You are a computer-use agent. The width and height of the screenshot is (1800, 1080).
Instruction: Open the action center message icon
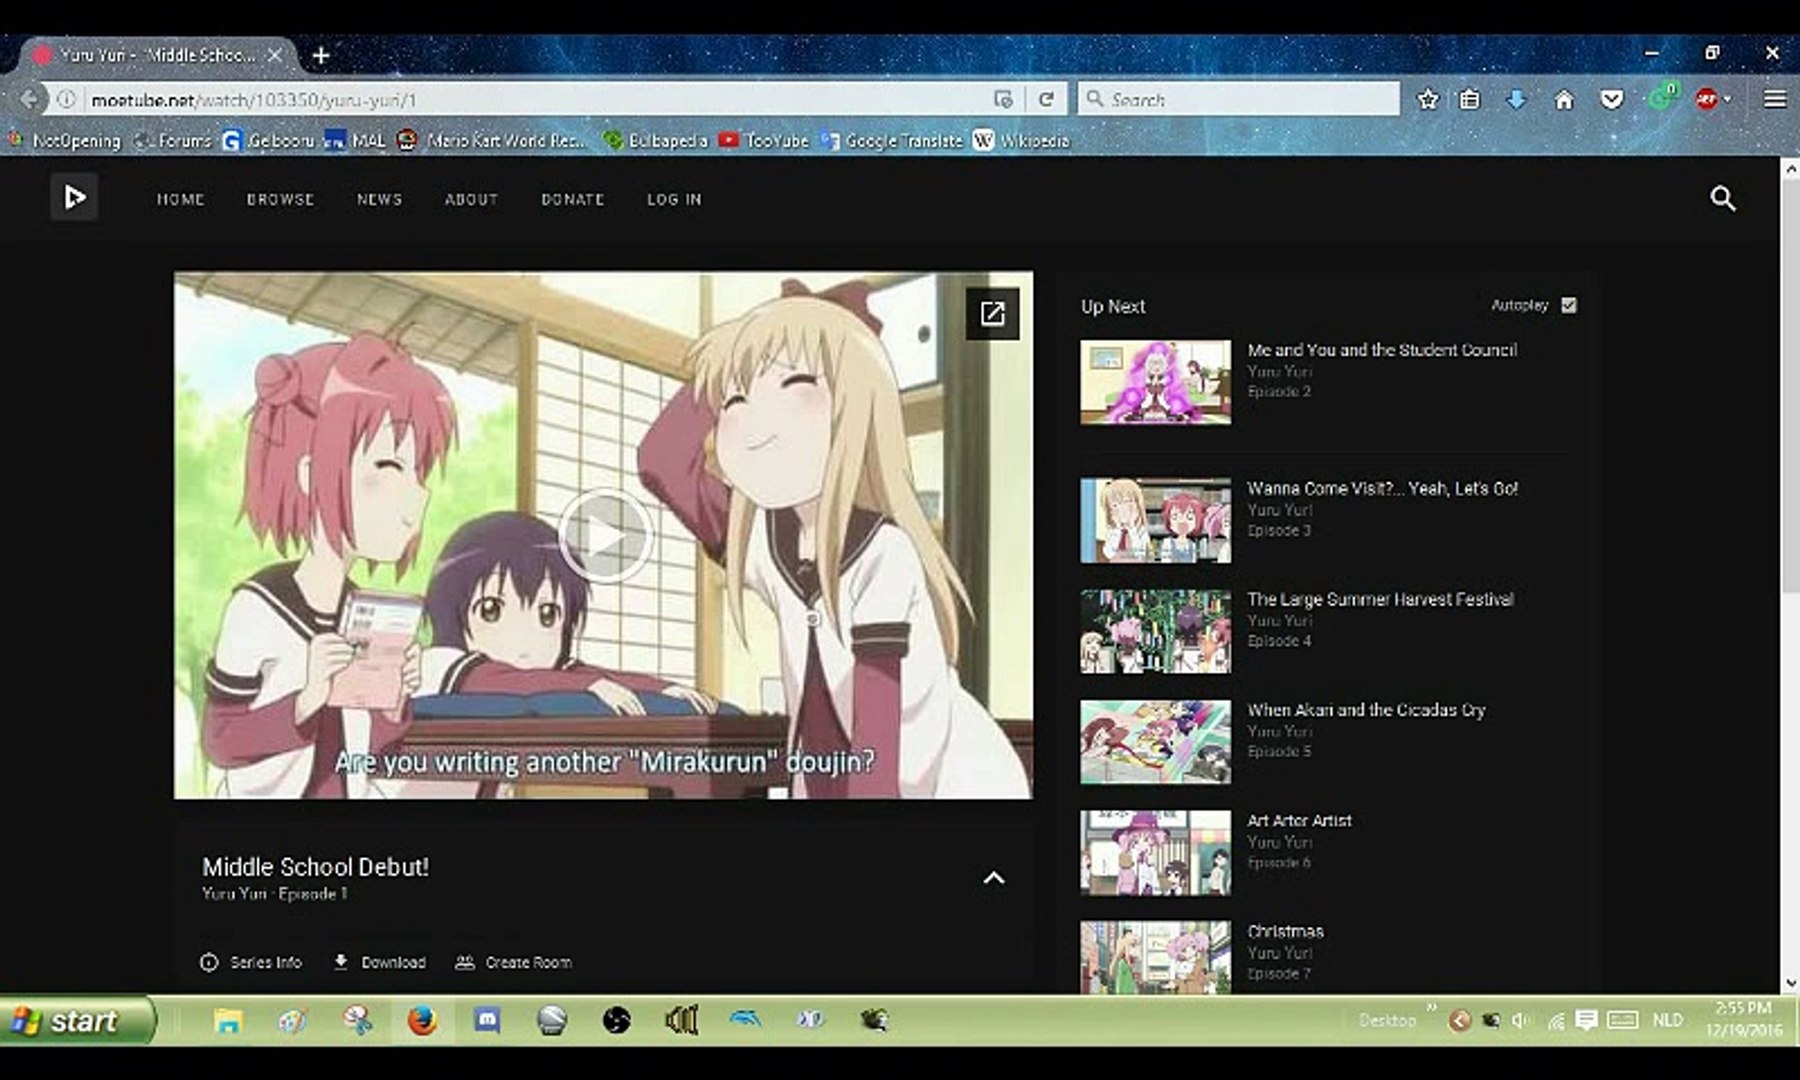(x=1586, y=1020)
